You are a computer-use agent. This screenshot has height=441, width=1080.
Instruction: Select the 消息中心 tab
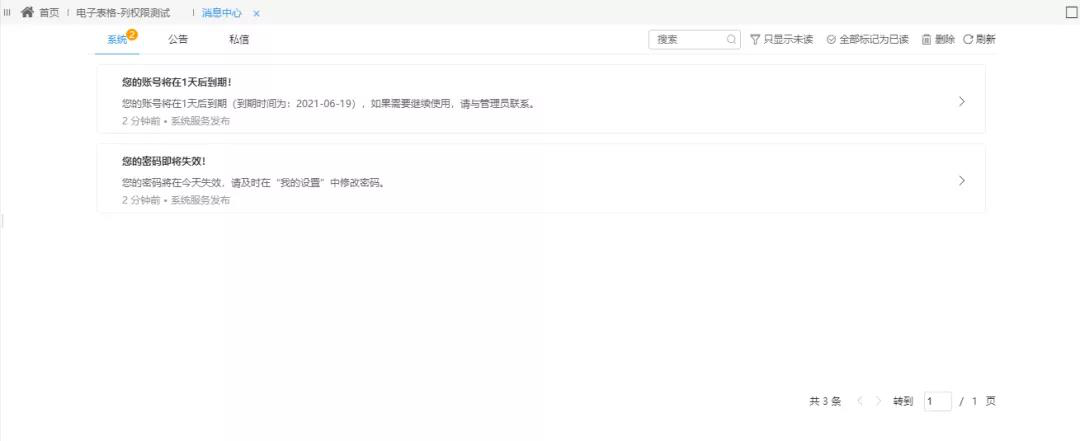[x=222, y=13]
